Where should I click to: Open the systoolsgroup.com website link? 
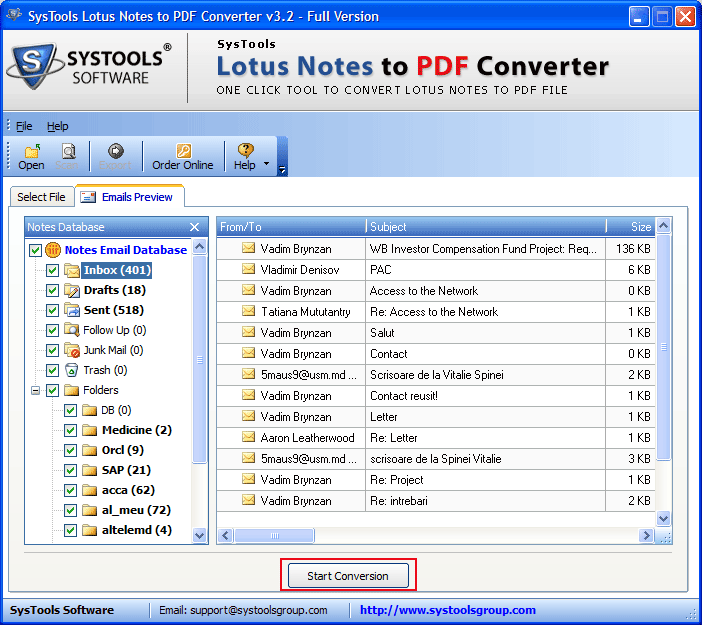[448, 610]
